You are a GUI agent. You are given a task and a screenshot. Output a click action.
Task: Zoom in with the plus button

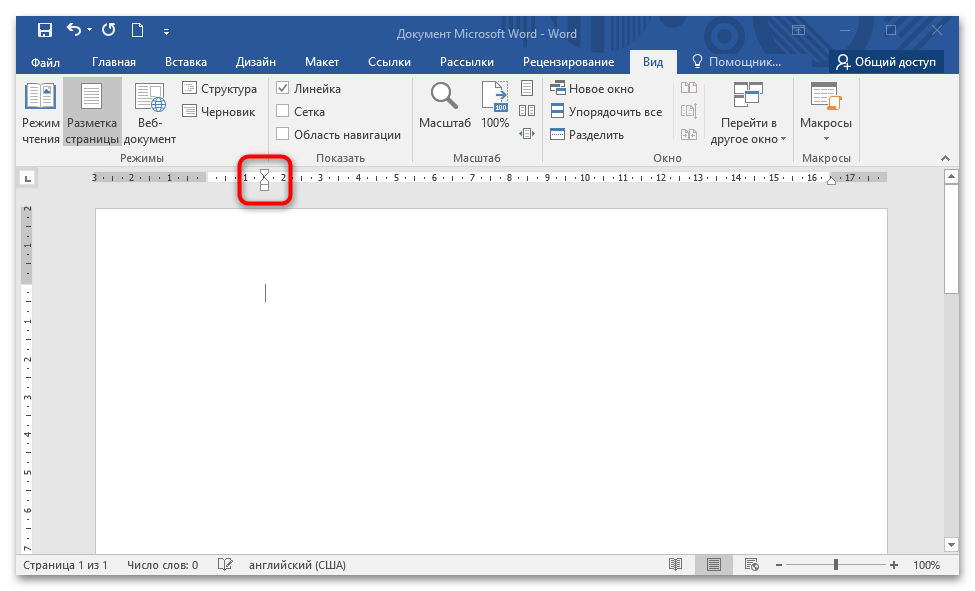894,565
